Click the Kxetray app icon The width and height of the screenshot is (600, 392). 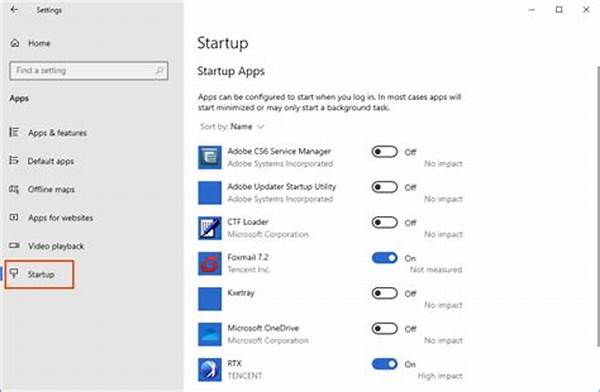pyautogui.click(x=210, y=299)
